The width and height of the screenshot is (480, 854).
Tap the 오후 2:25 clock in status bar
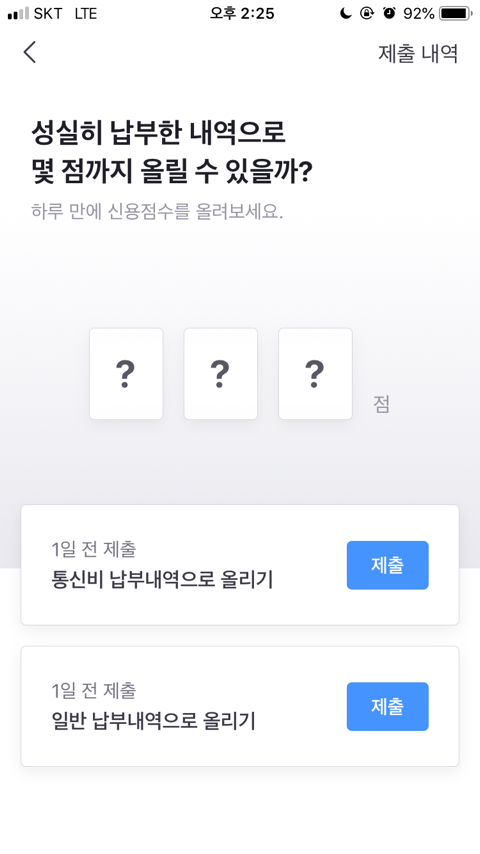click(242, 14)
